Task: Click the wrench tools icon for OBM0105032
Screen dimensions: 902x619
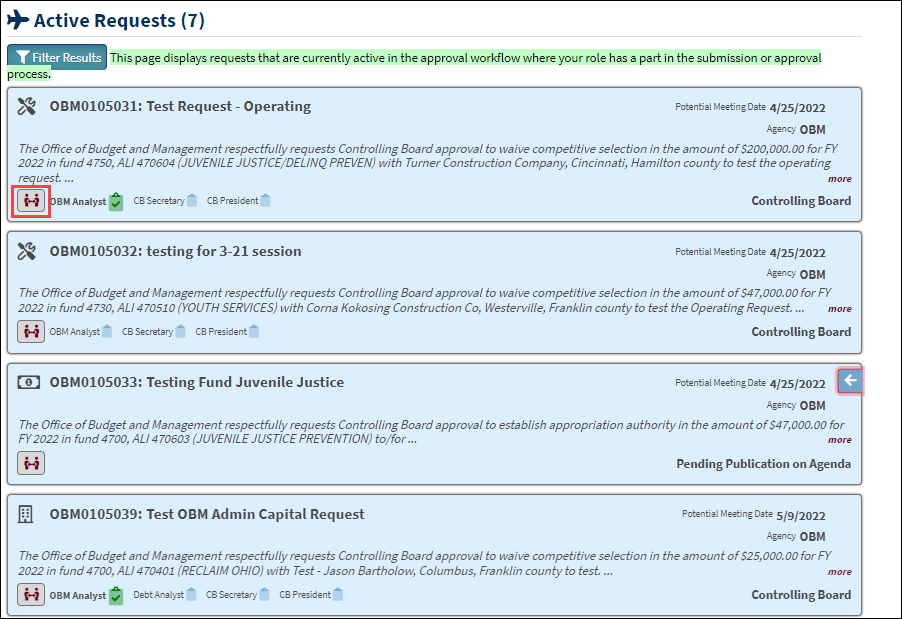Action: pyautogui.click(x=27, y=251)
